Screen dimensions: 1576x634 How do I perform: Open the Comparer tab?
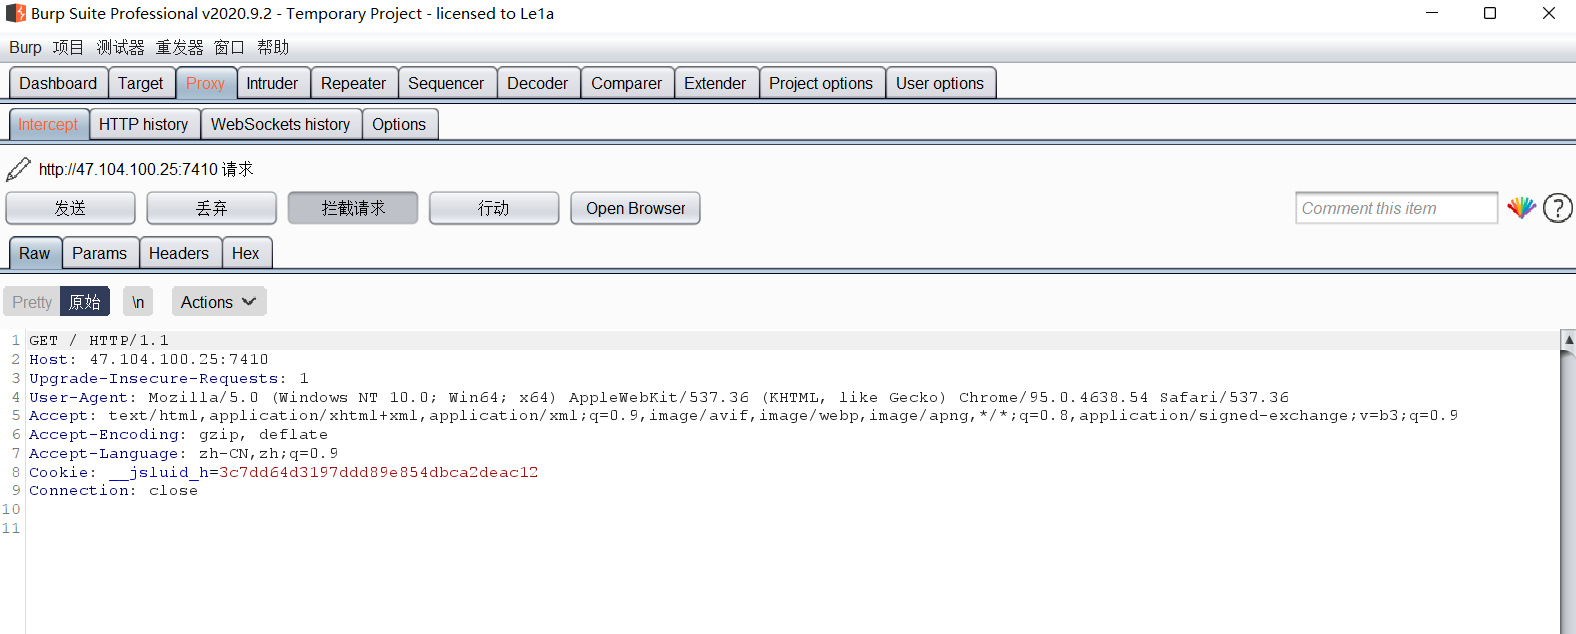(x=626, y=83)
